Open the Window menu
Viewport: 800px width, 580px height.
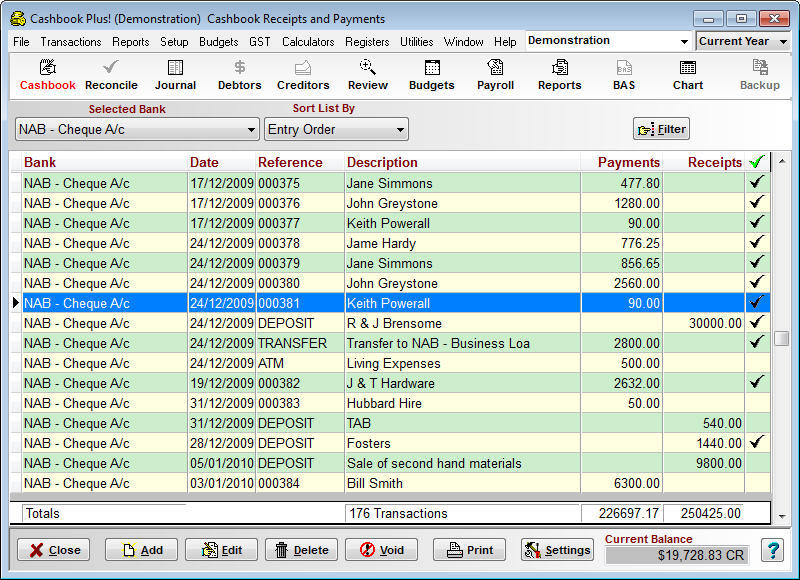(x=463, y=42)
